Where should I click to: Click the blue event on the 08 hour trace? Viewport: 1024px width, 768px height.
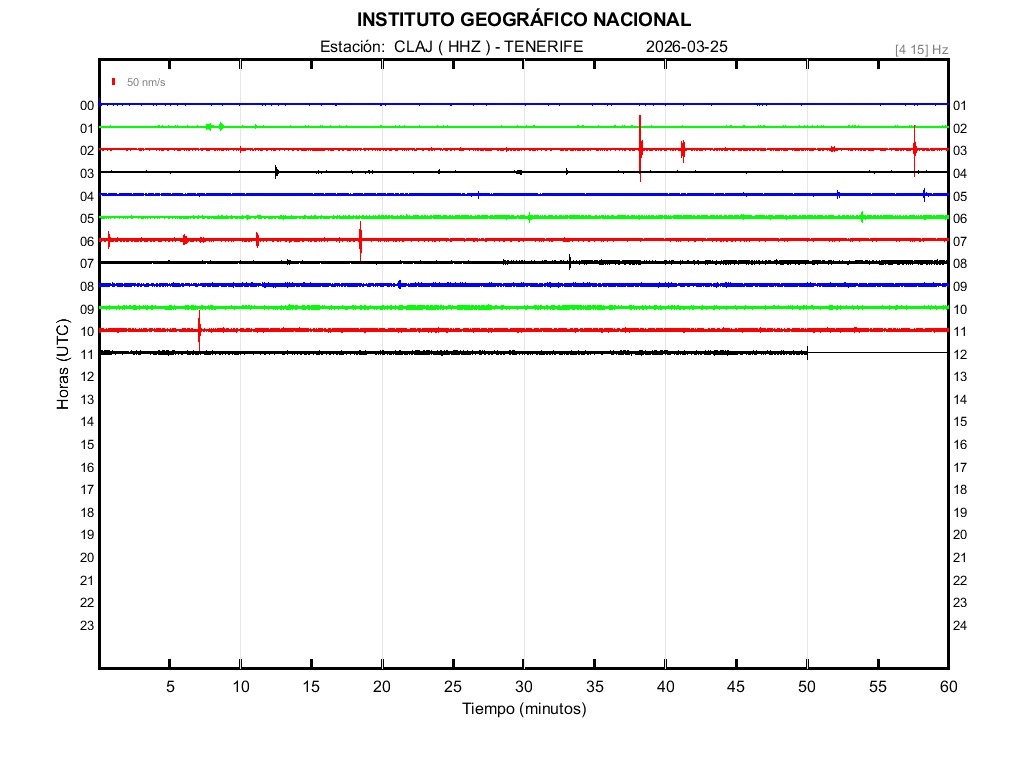click(400, 284)
